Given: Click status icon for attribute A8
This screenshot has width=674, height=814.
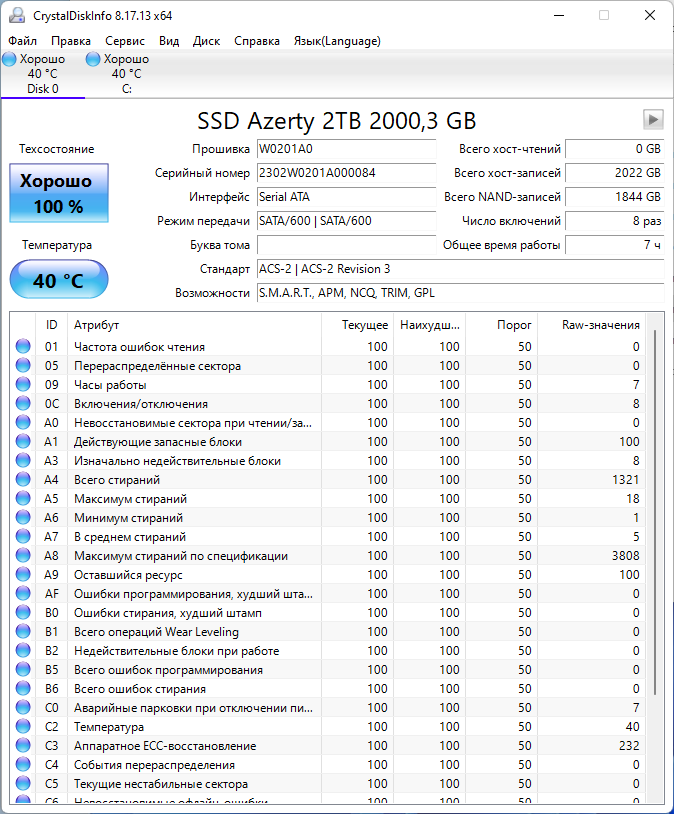Looking at the screenshot, I should [x=23, y=555].
